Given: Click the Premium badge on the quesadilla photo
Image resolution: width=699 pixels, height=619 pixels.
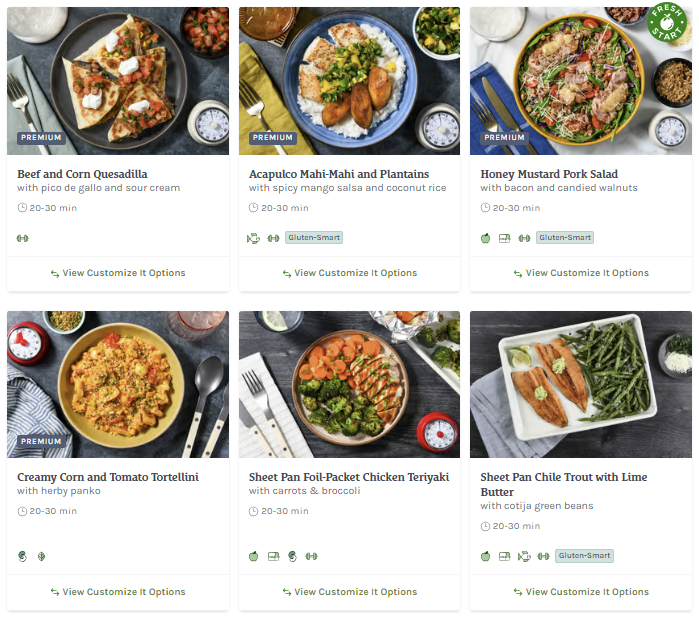Looking at the screenshot, I should (x=41, y=138).
